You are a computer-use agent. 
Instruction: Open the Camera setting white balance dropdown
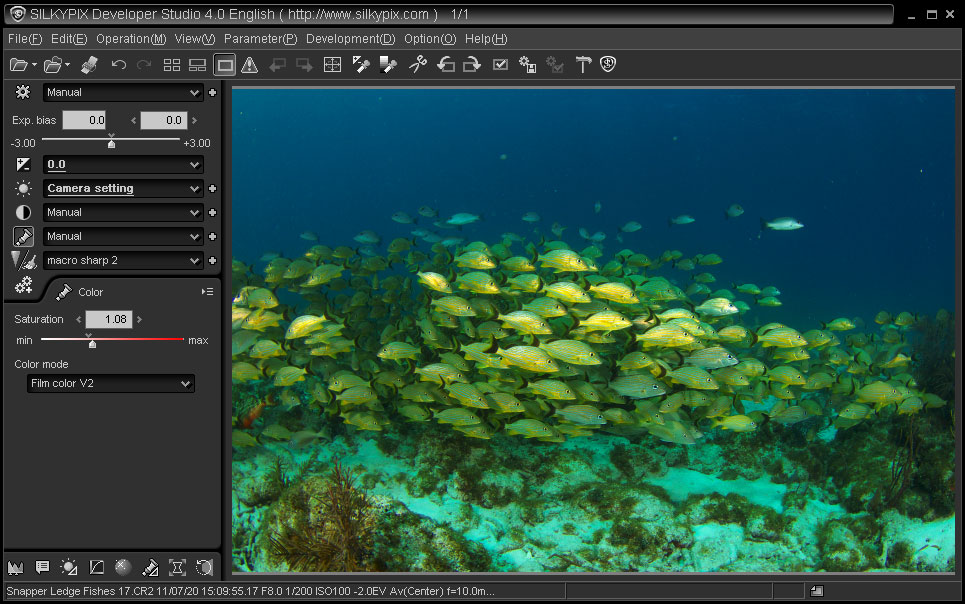(x=124, y=188)
